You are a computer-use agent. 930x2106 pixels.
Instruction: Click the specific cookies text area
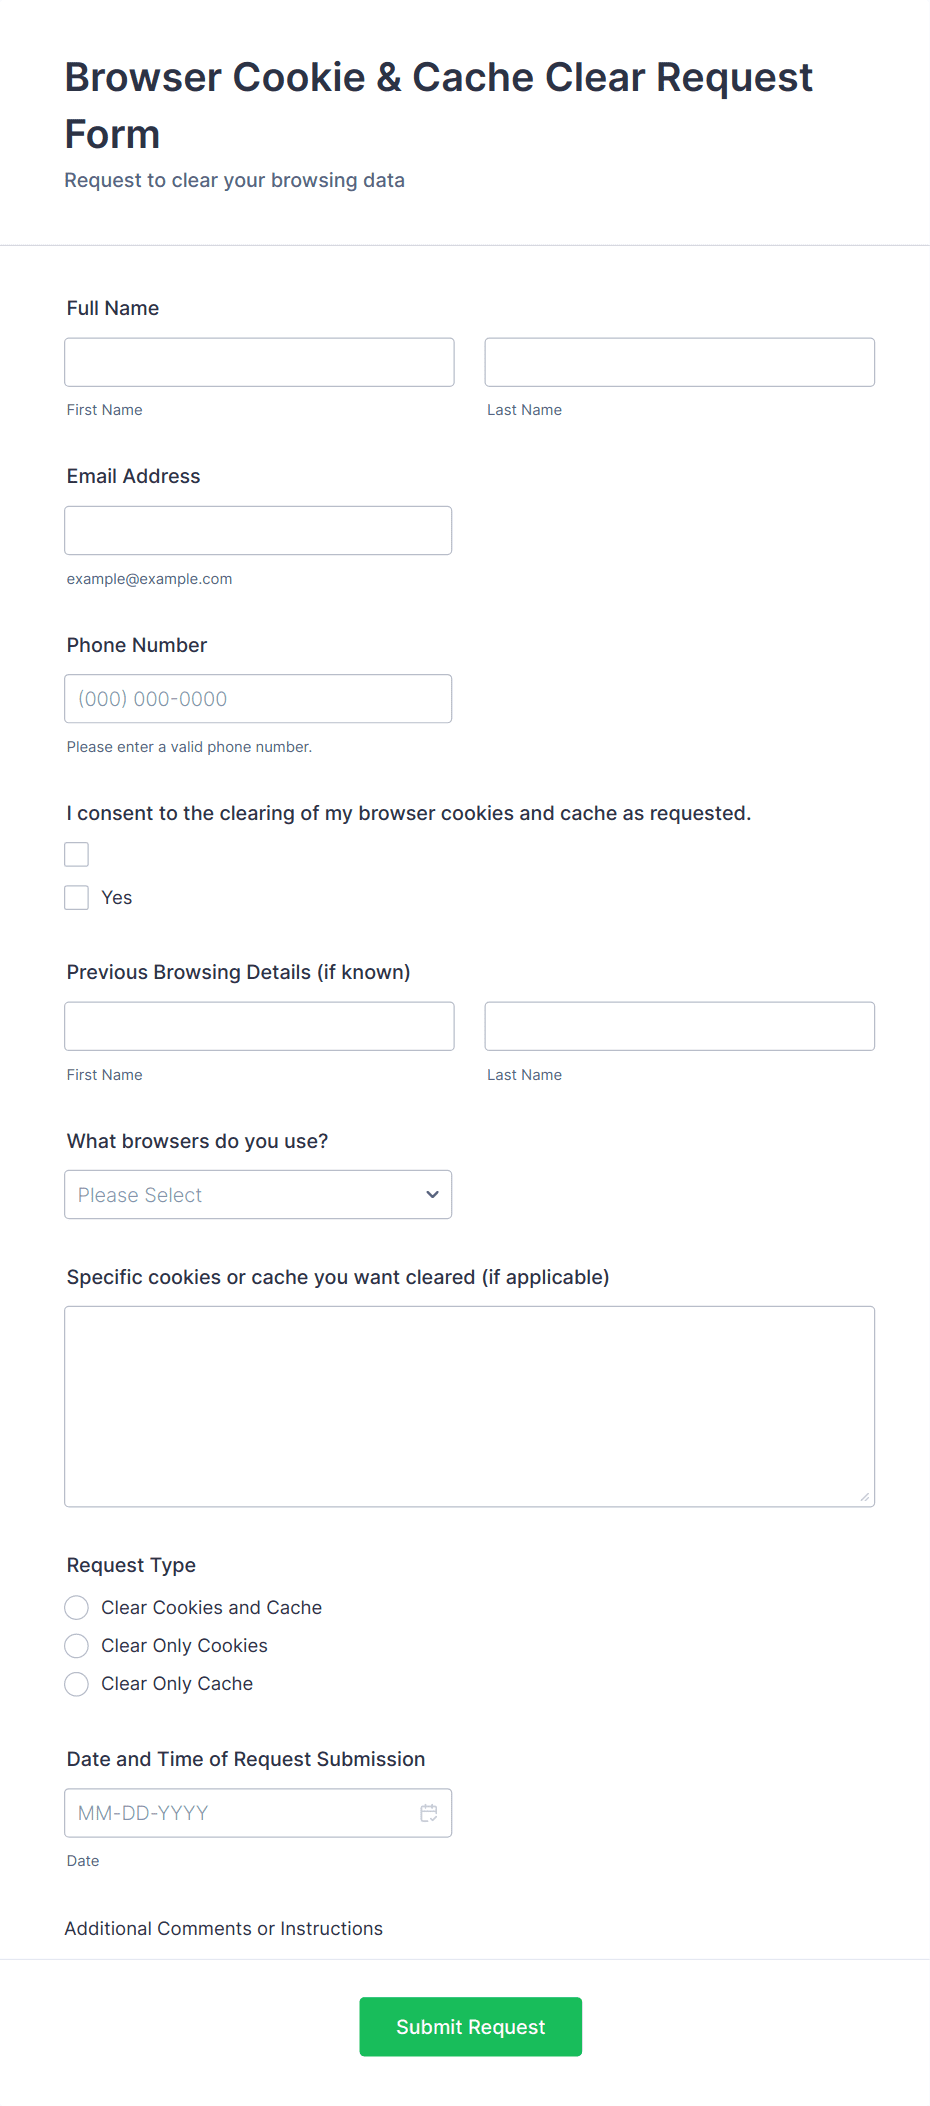469,1406
